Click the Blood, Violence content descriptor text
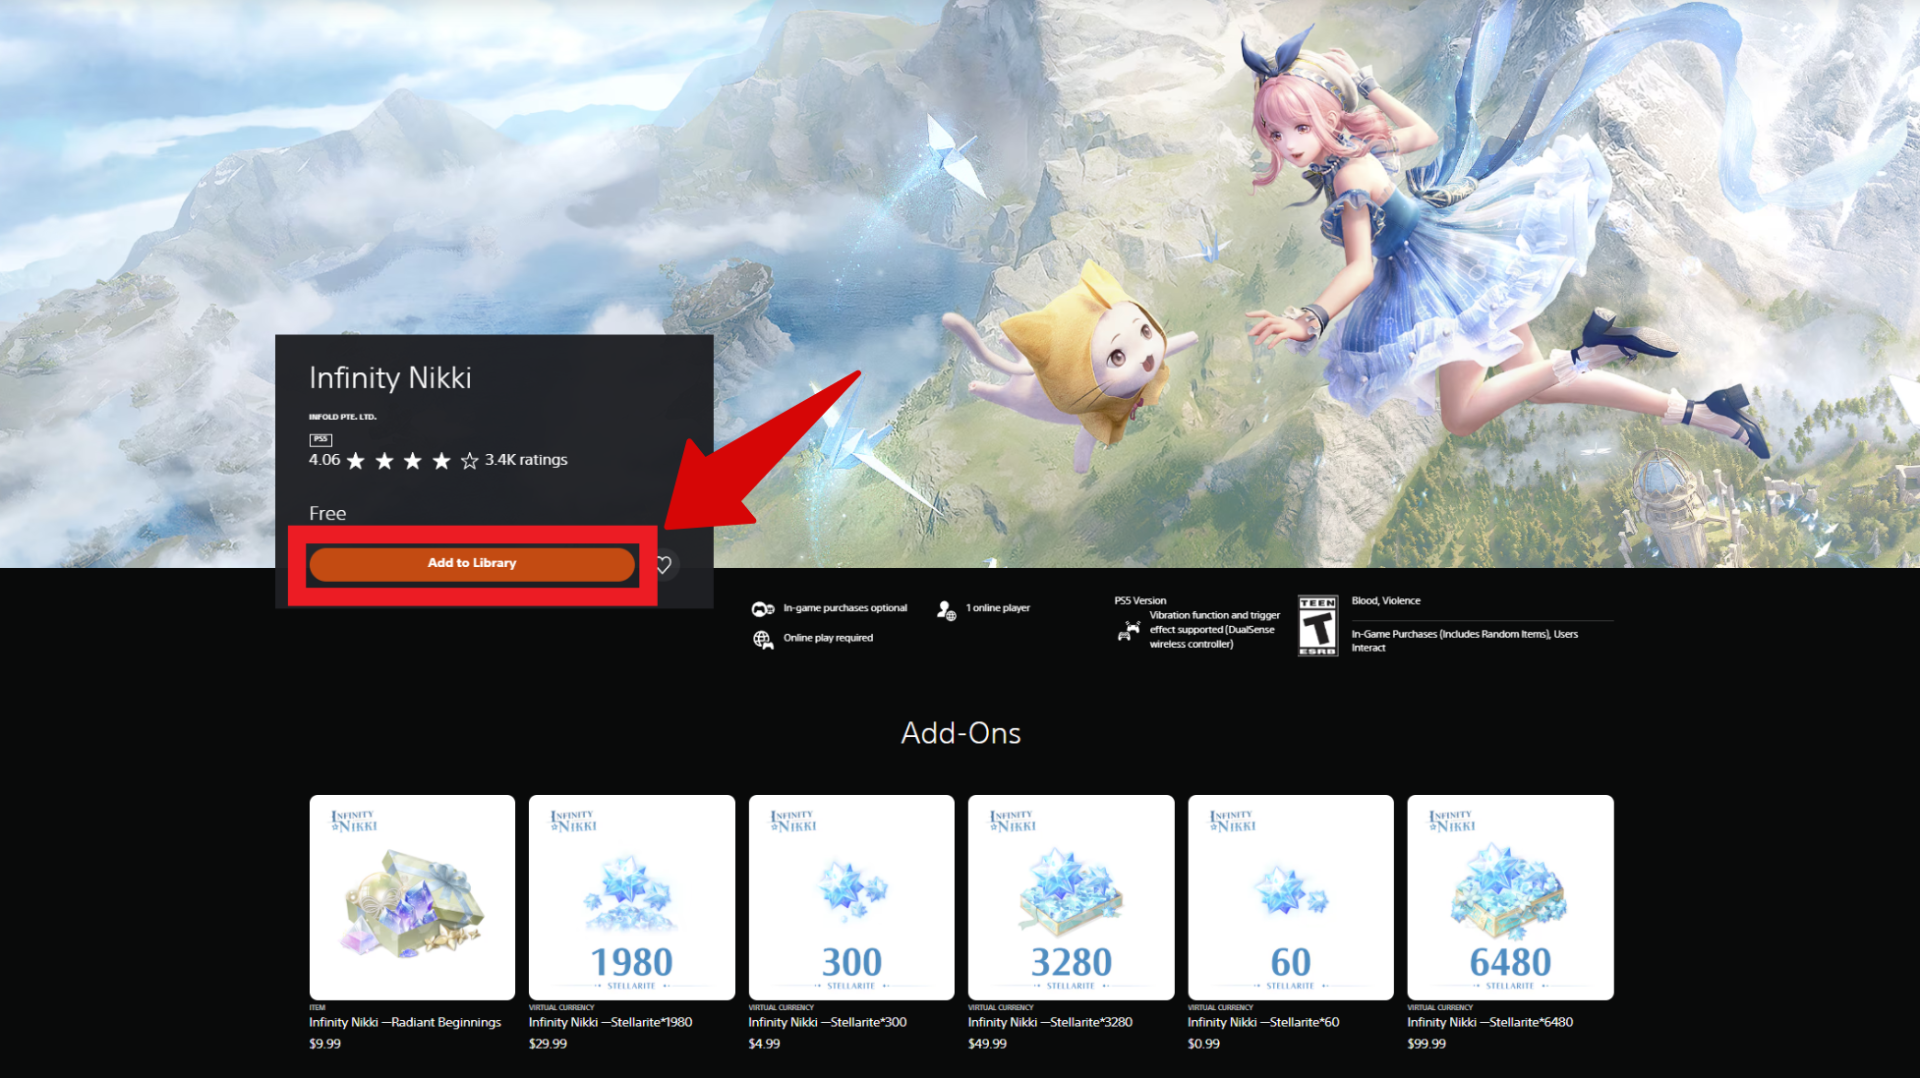The height and width of the screenshot is (1078, 1920). coord(1385,601)
